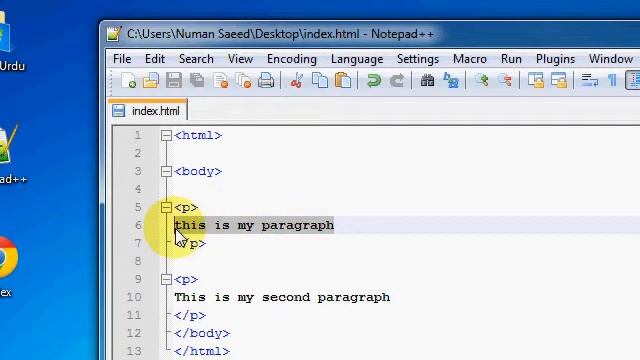Open the Run menu

click(511, 59)
